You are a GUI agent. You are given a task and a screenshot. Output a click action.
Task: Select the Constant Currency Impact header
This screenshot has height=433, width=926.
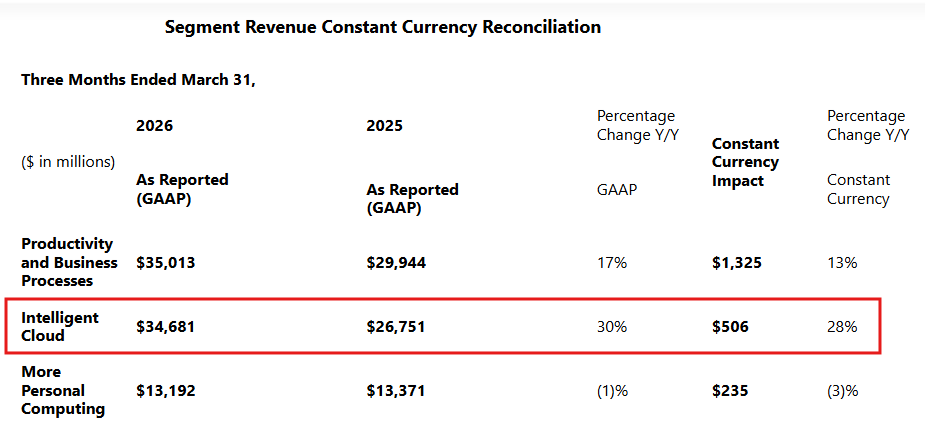click(x=745, y=162)
